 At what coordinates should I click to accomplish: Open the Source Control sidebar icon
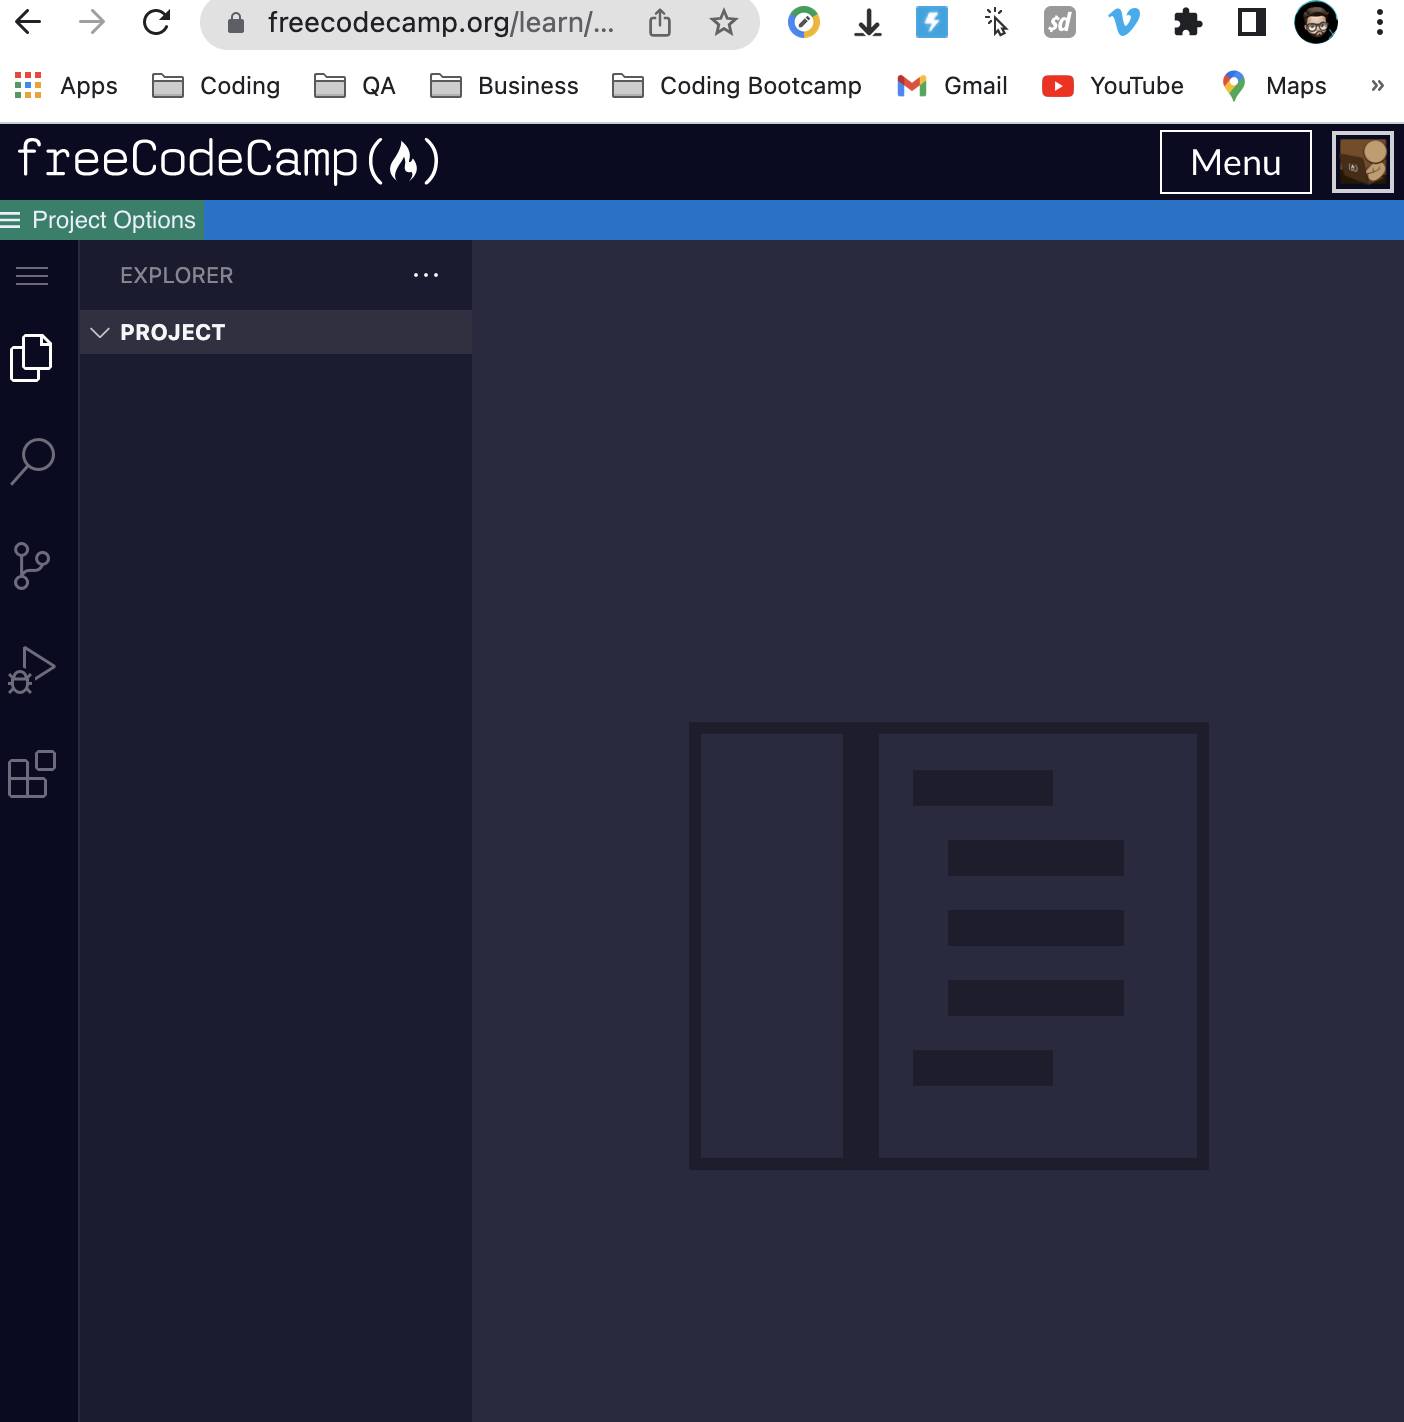pyautogui.click(x=31, y=566)
